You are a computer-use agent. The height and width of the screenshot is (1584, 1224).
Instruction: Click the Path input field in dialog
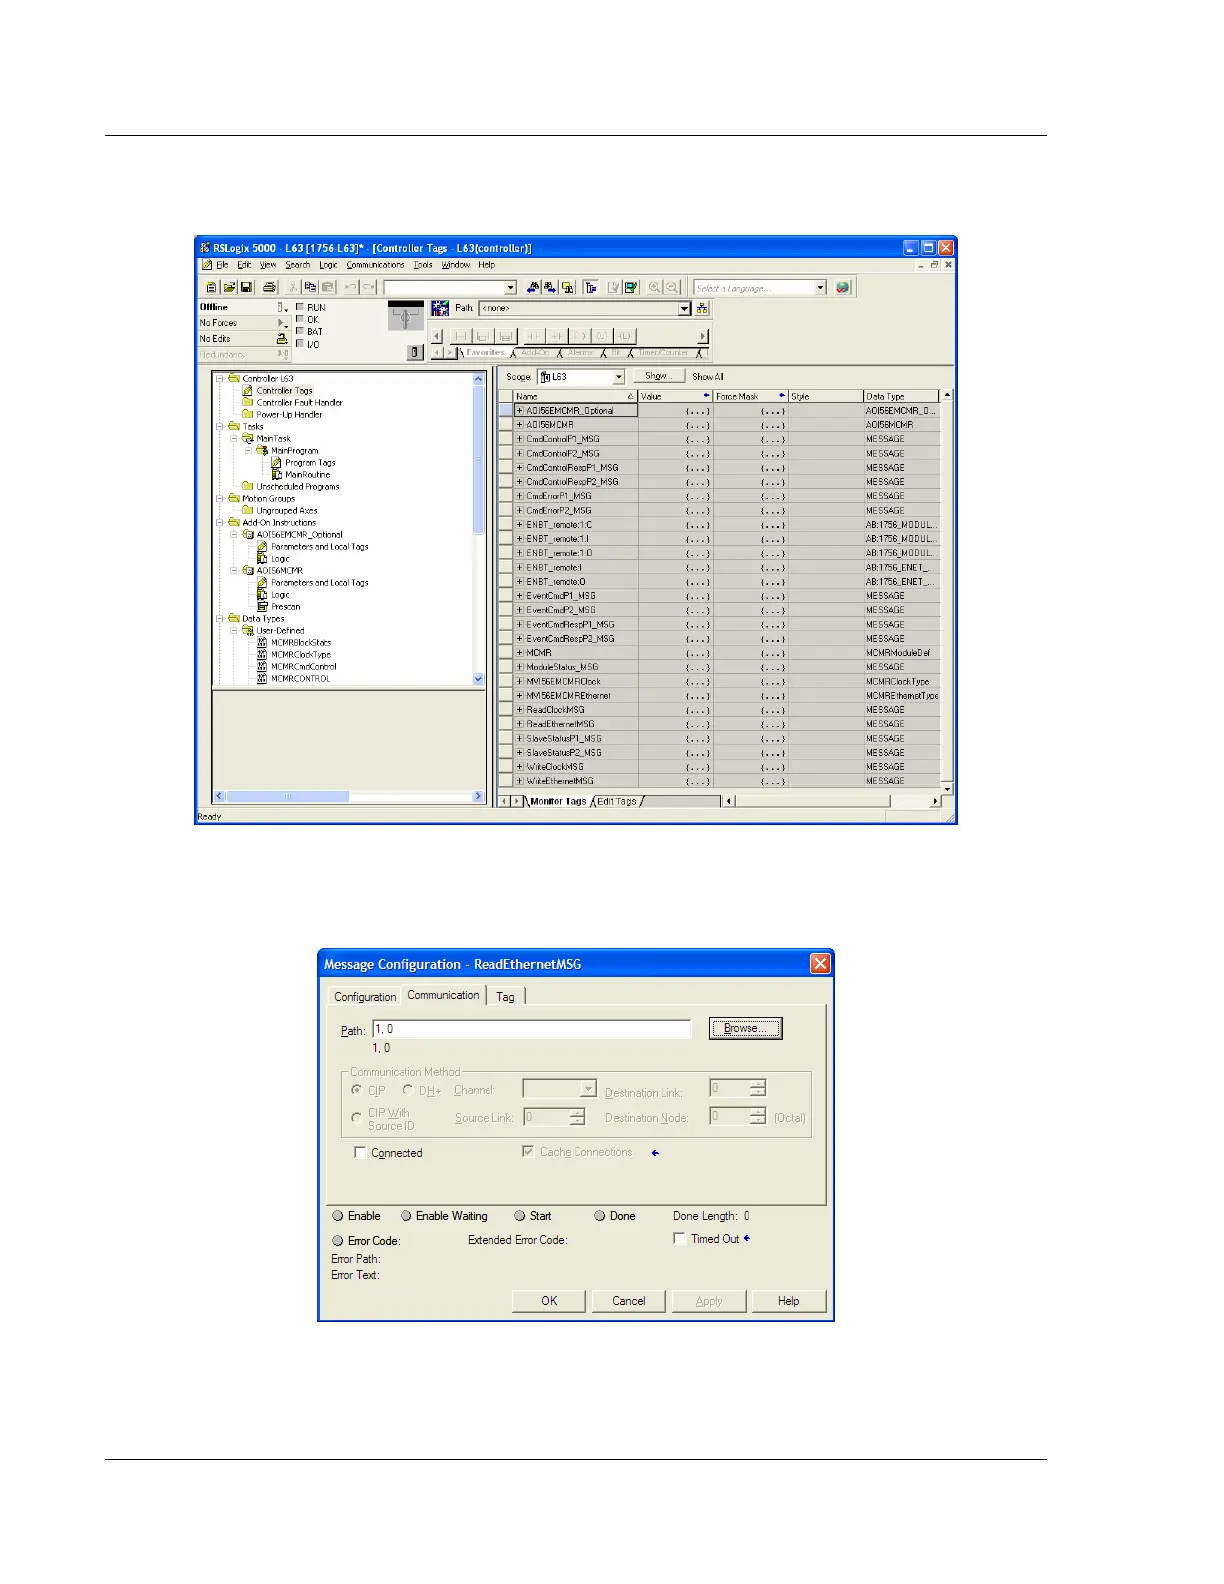click(531, 1029)
